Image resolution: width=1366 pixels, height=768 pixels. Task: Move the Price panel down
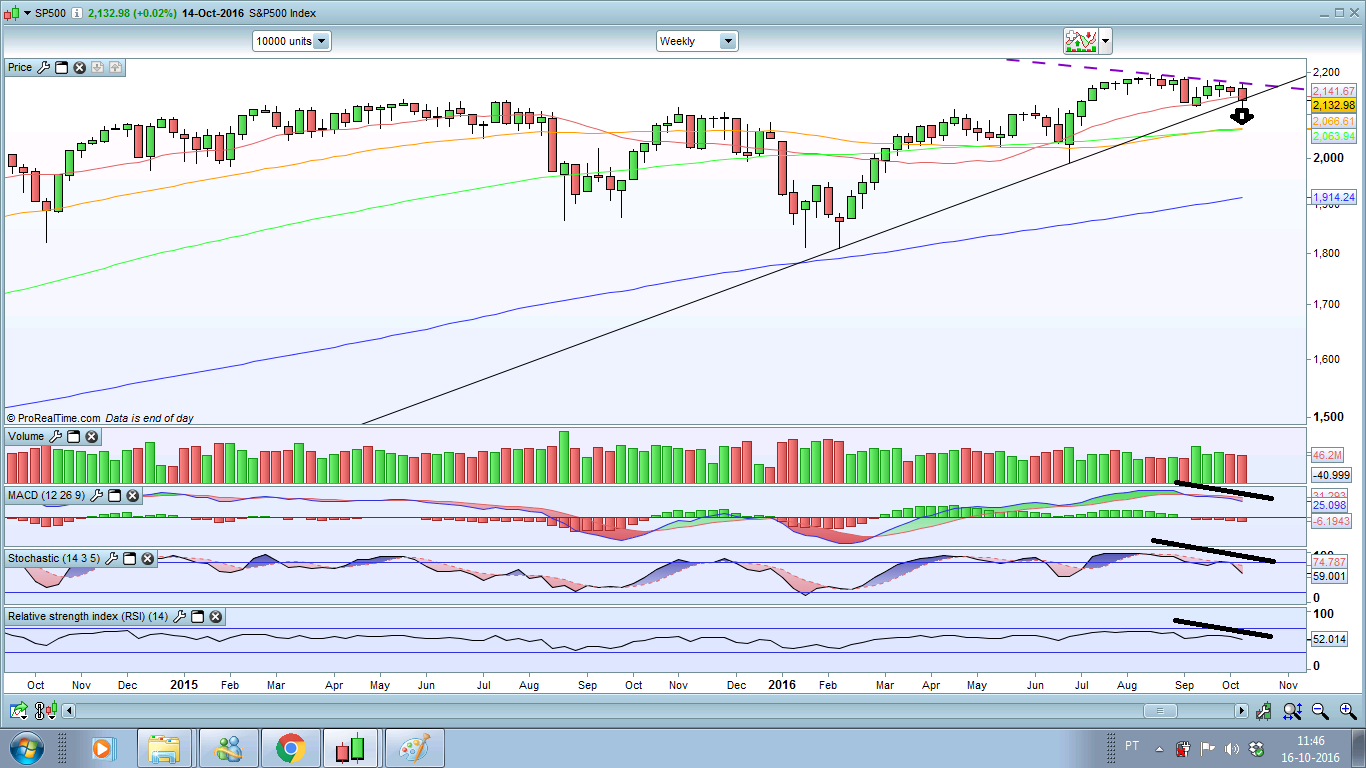[x=98, y=67]
